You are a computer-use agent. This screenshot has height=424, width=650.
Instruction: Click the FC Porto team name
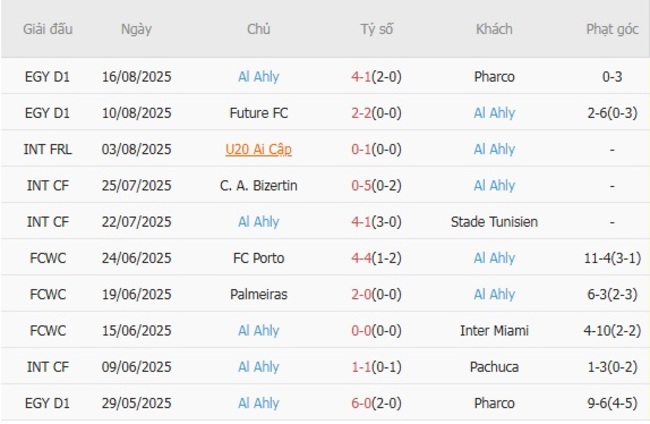tap(259, 258)
